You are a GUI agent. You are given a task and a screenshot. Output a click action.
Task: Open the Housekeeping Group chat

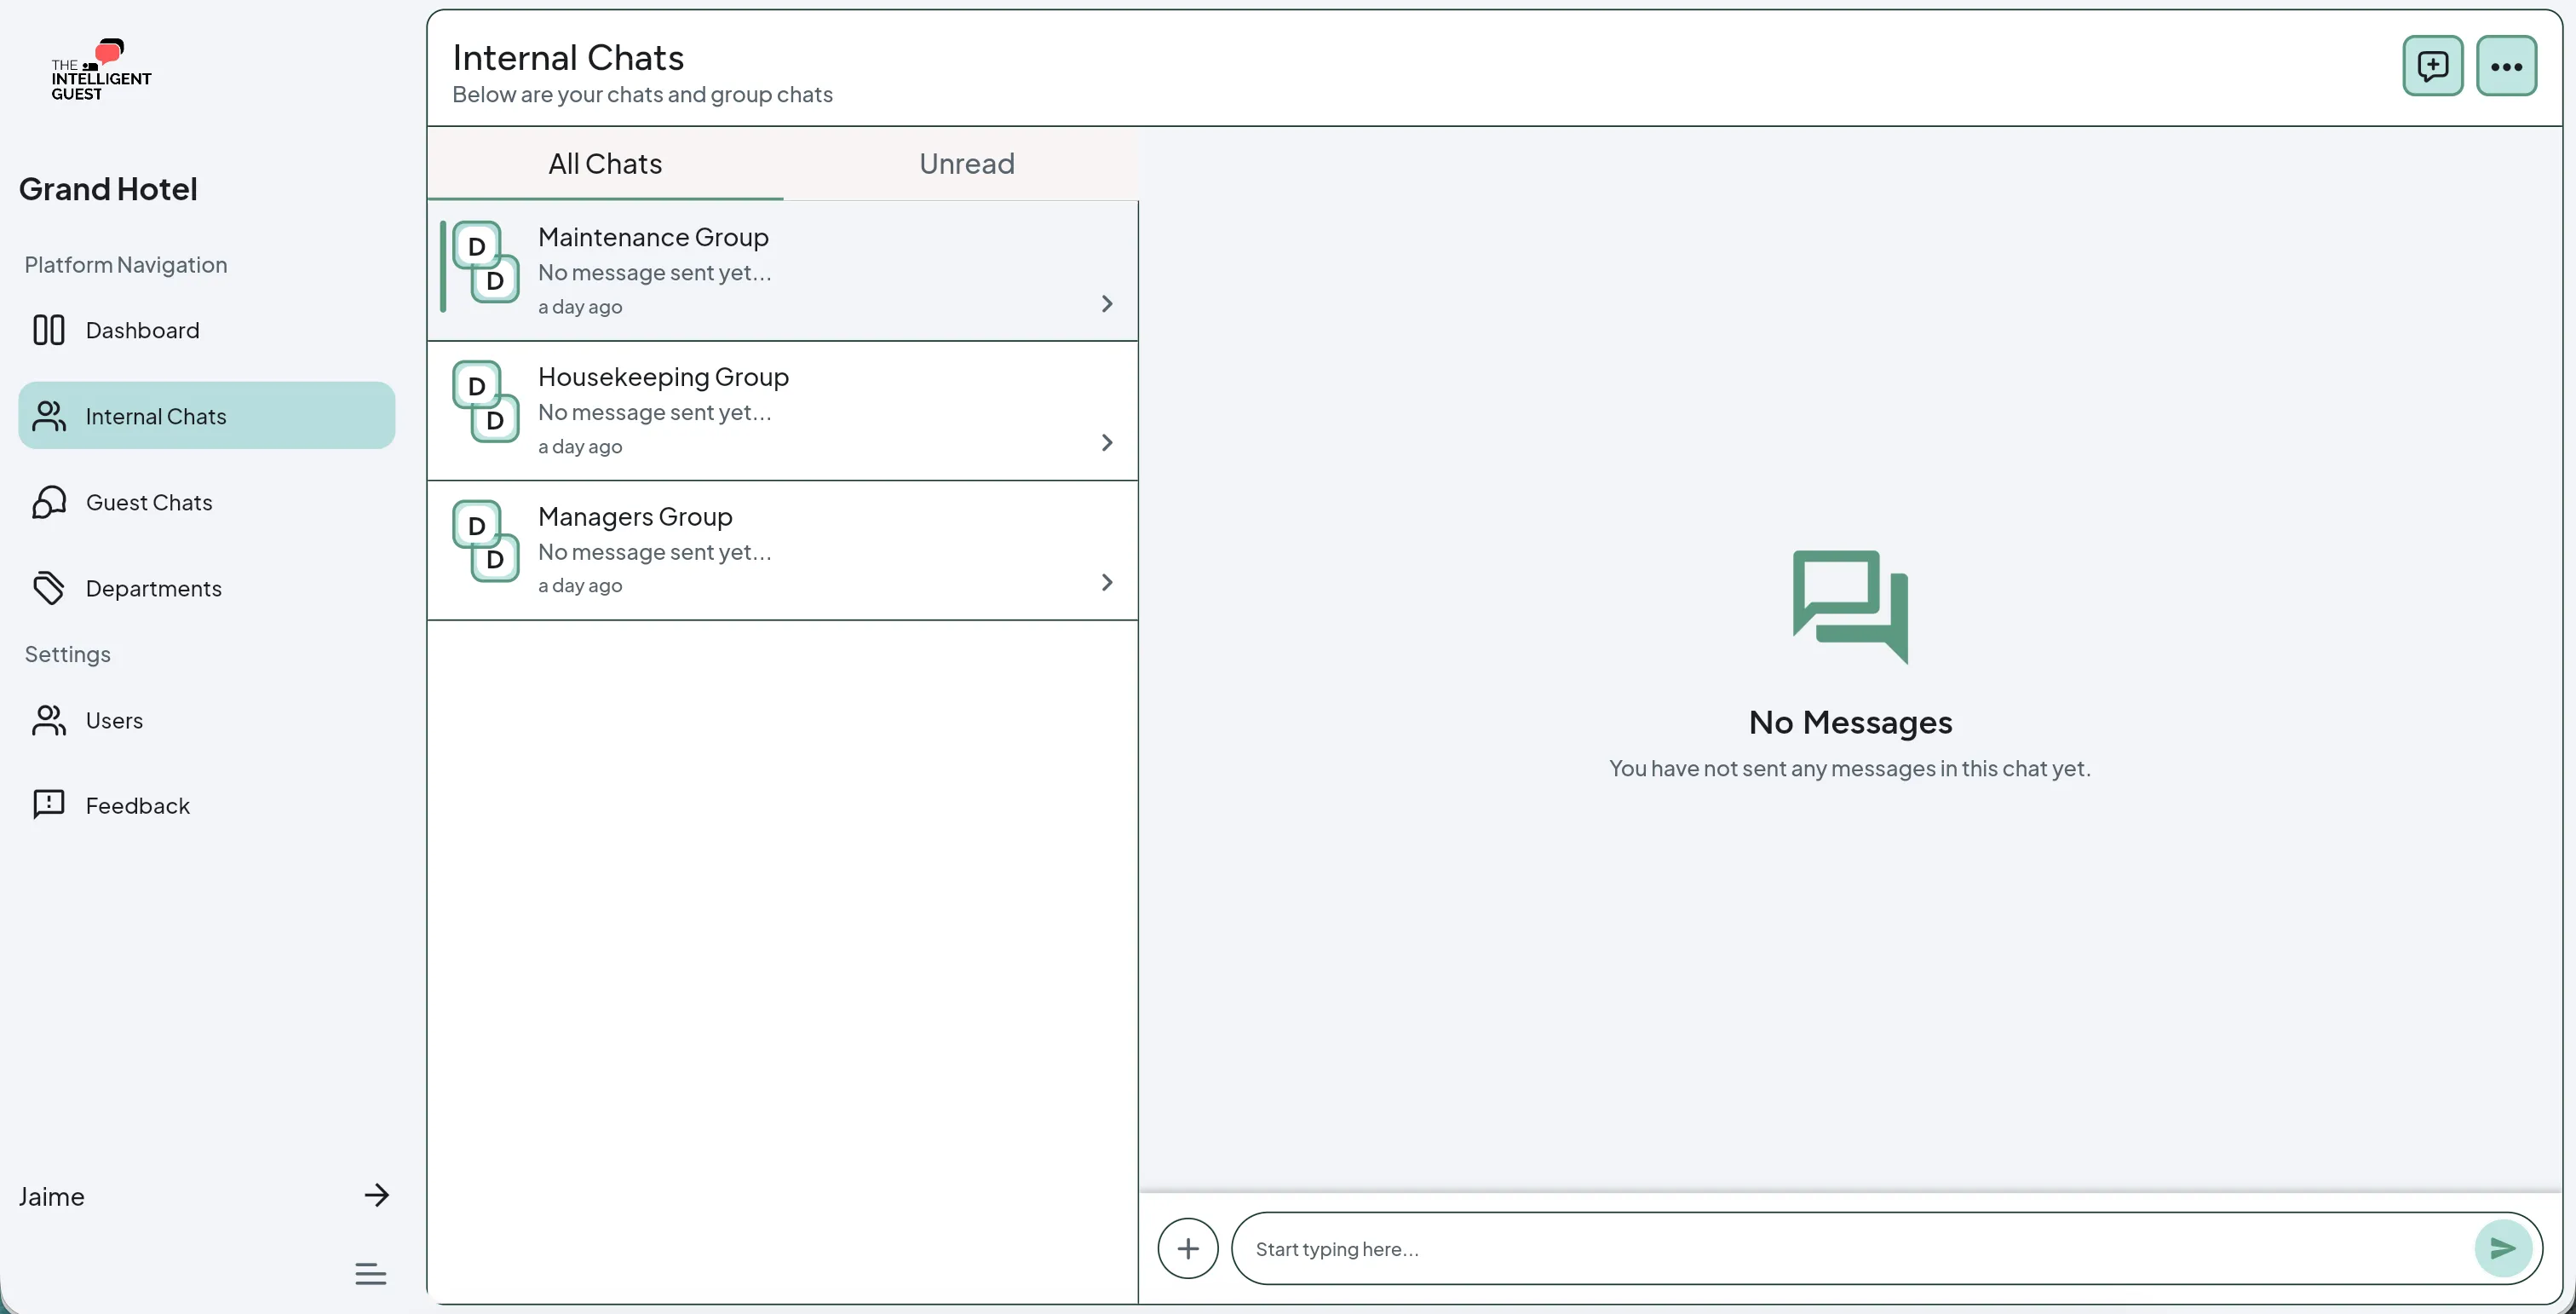coord(783,411)
